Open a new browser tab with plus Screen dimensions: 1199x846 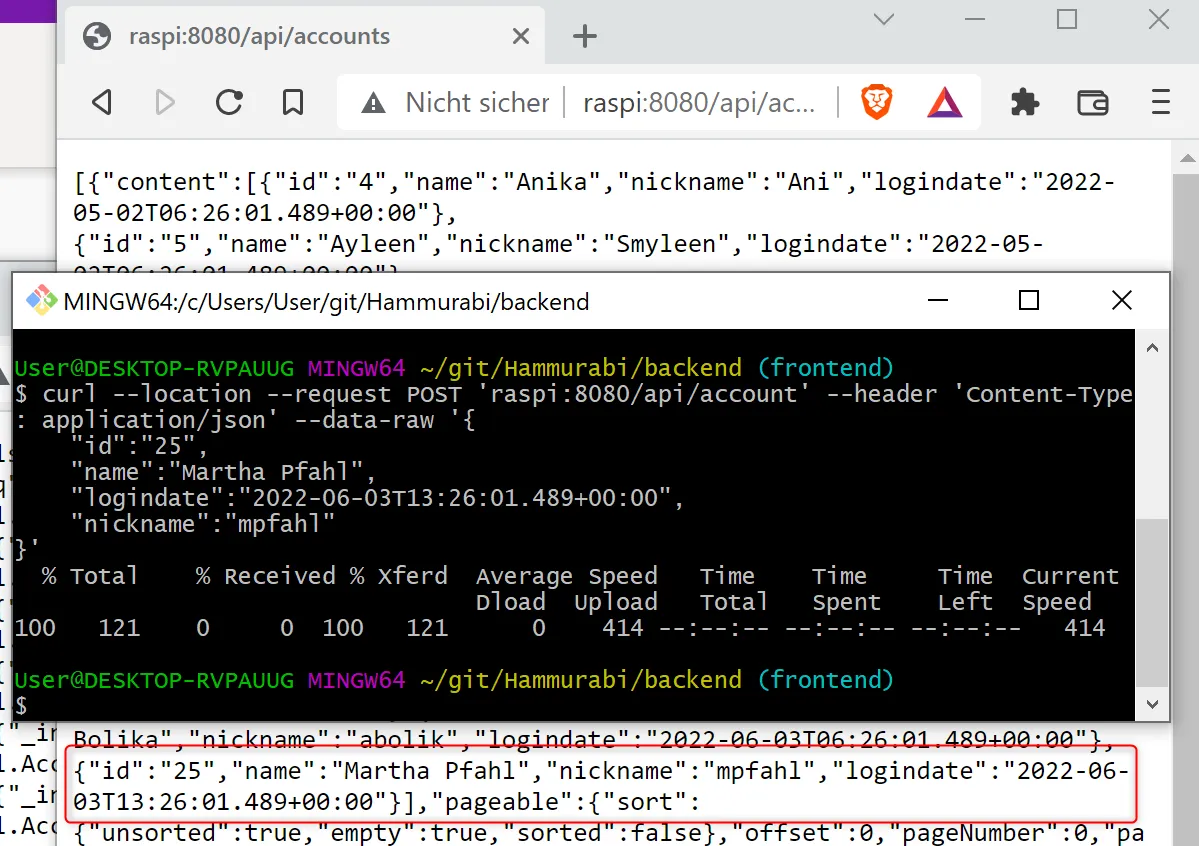584,36
